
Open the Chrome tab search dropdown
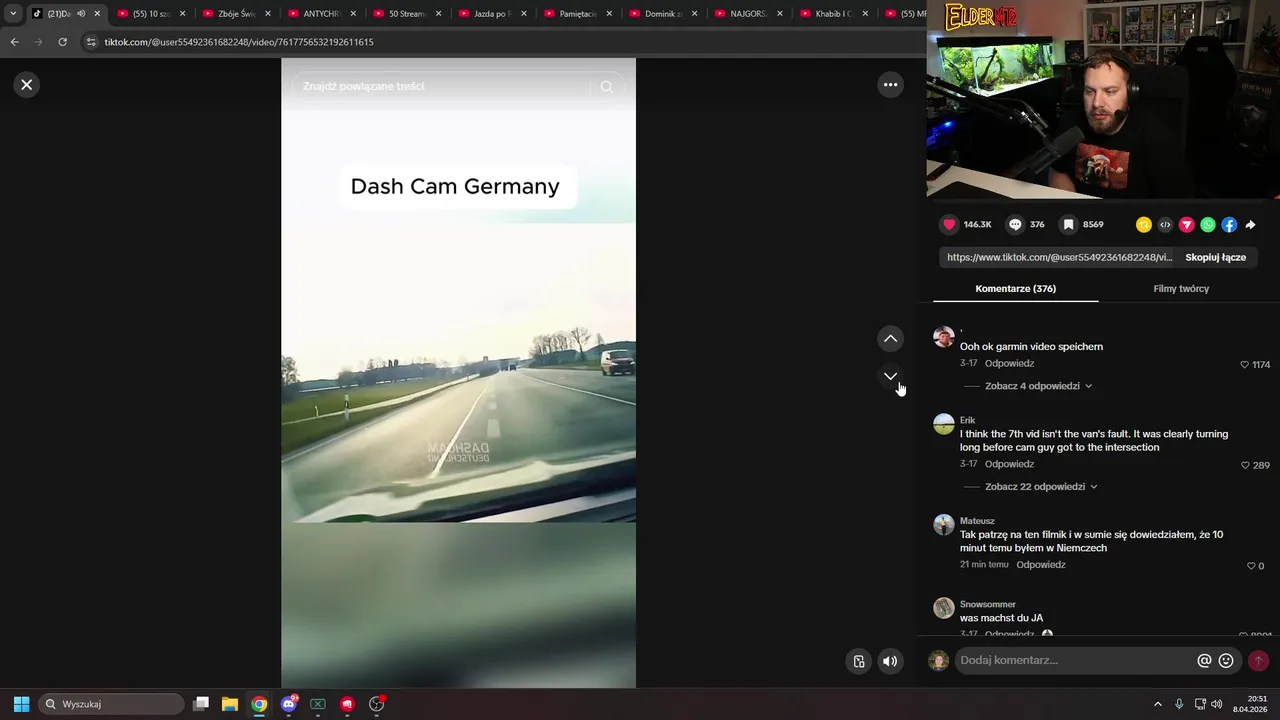(13, 14)
